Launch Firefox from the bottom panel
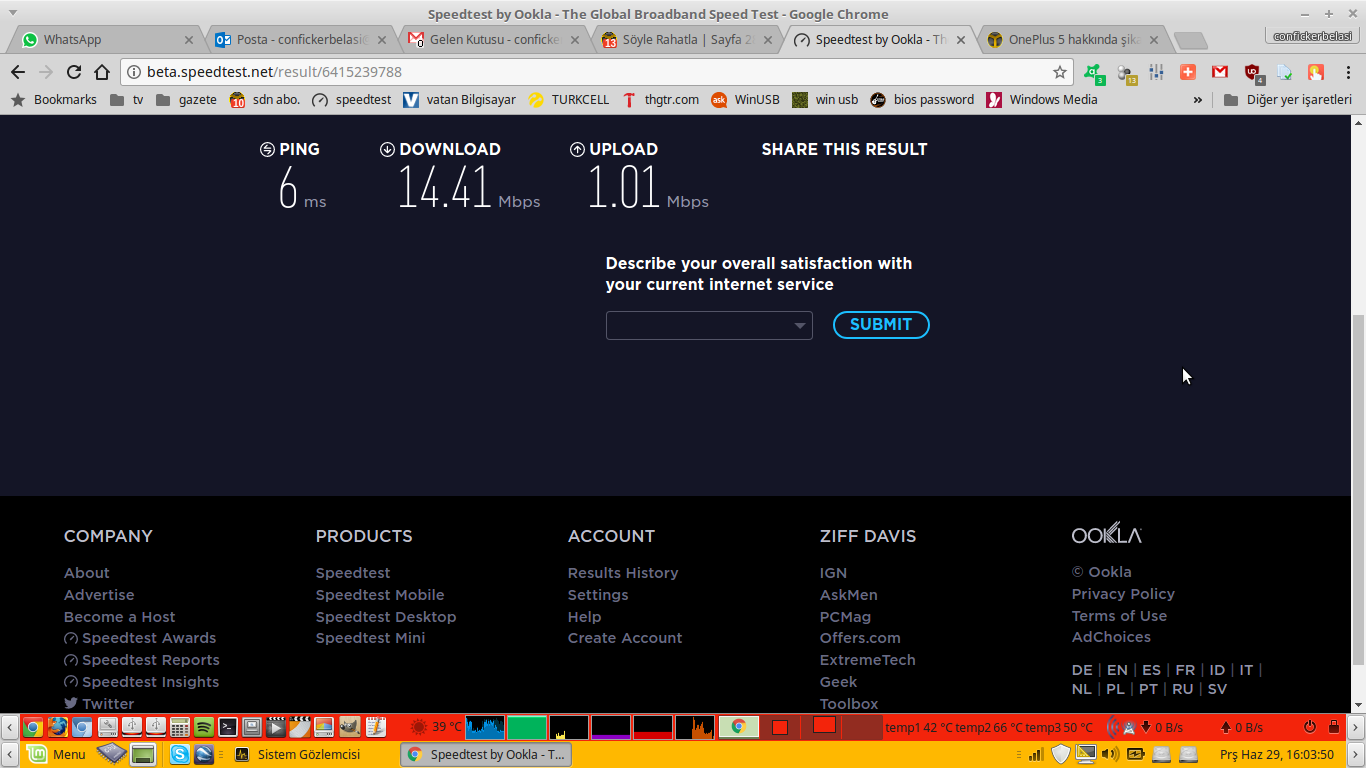The height and width of the screenshot is (768, 1366). pos(57,727)
